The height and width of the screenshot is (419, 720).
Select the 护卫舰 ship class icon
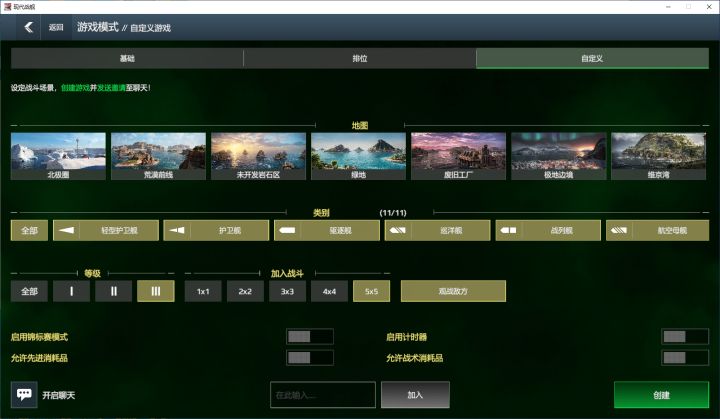click(177, 230)
